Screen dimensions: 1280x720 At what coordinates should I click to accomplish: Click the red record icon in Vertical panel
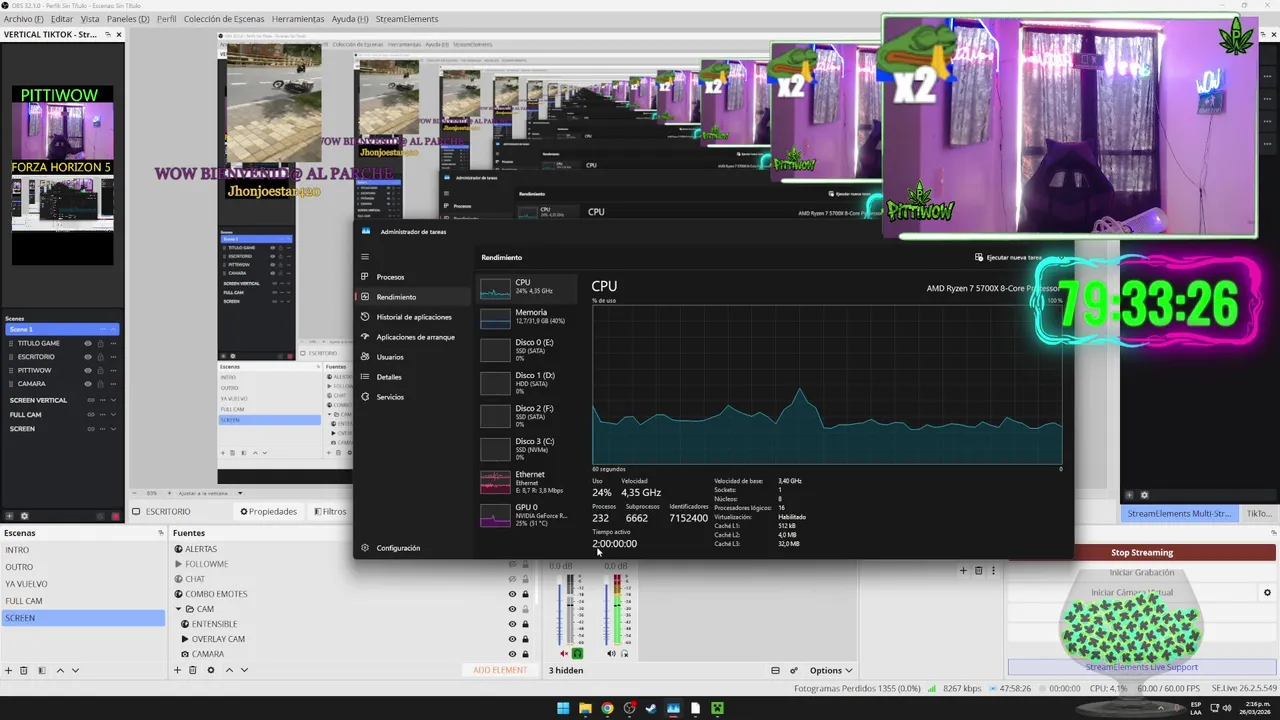[x=116, y=516]
